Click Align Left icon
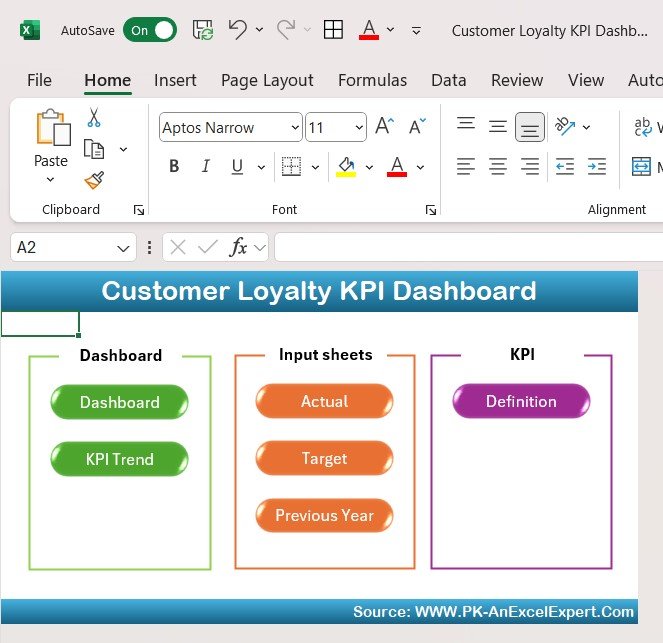 coord(466,166)
